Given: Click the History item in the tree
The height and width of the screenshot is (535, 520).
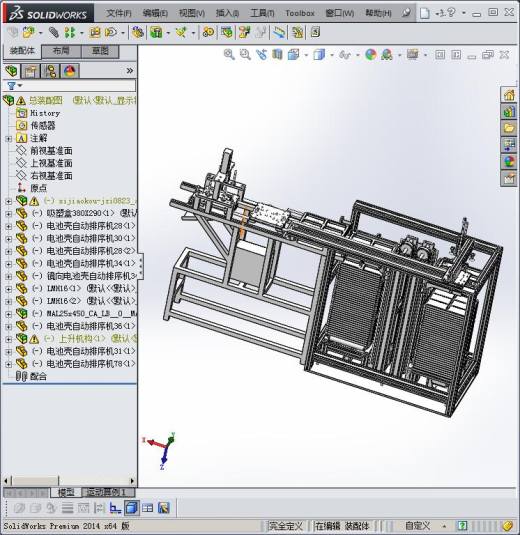Looking at the screenshot, I should 45,113.
